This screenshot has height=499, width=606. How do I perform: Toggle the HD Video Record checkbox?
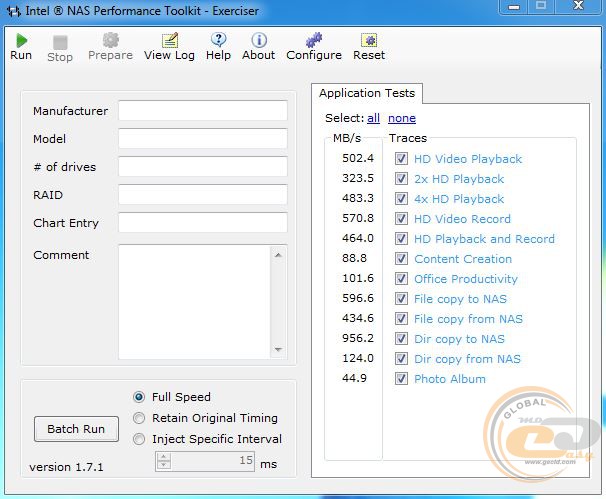(401, 219)
